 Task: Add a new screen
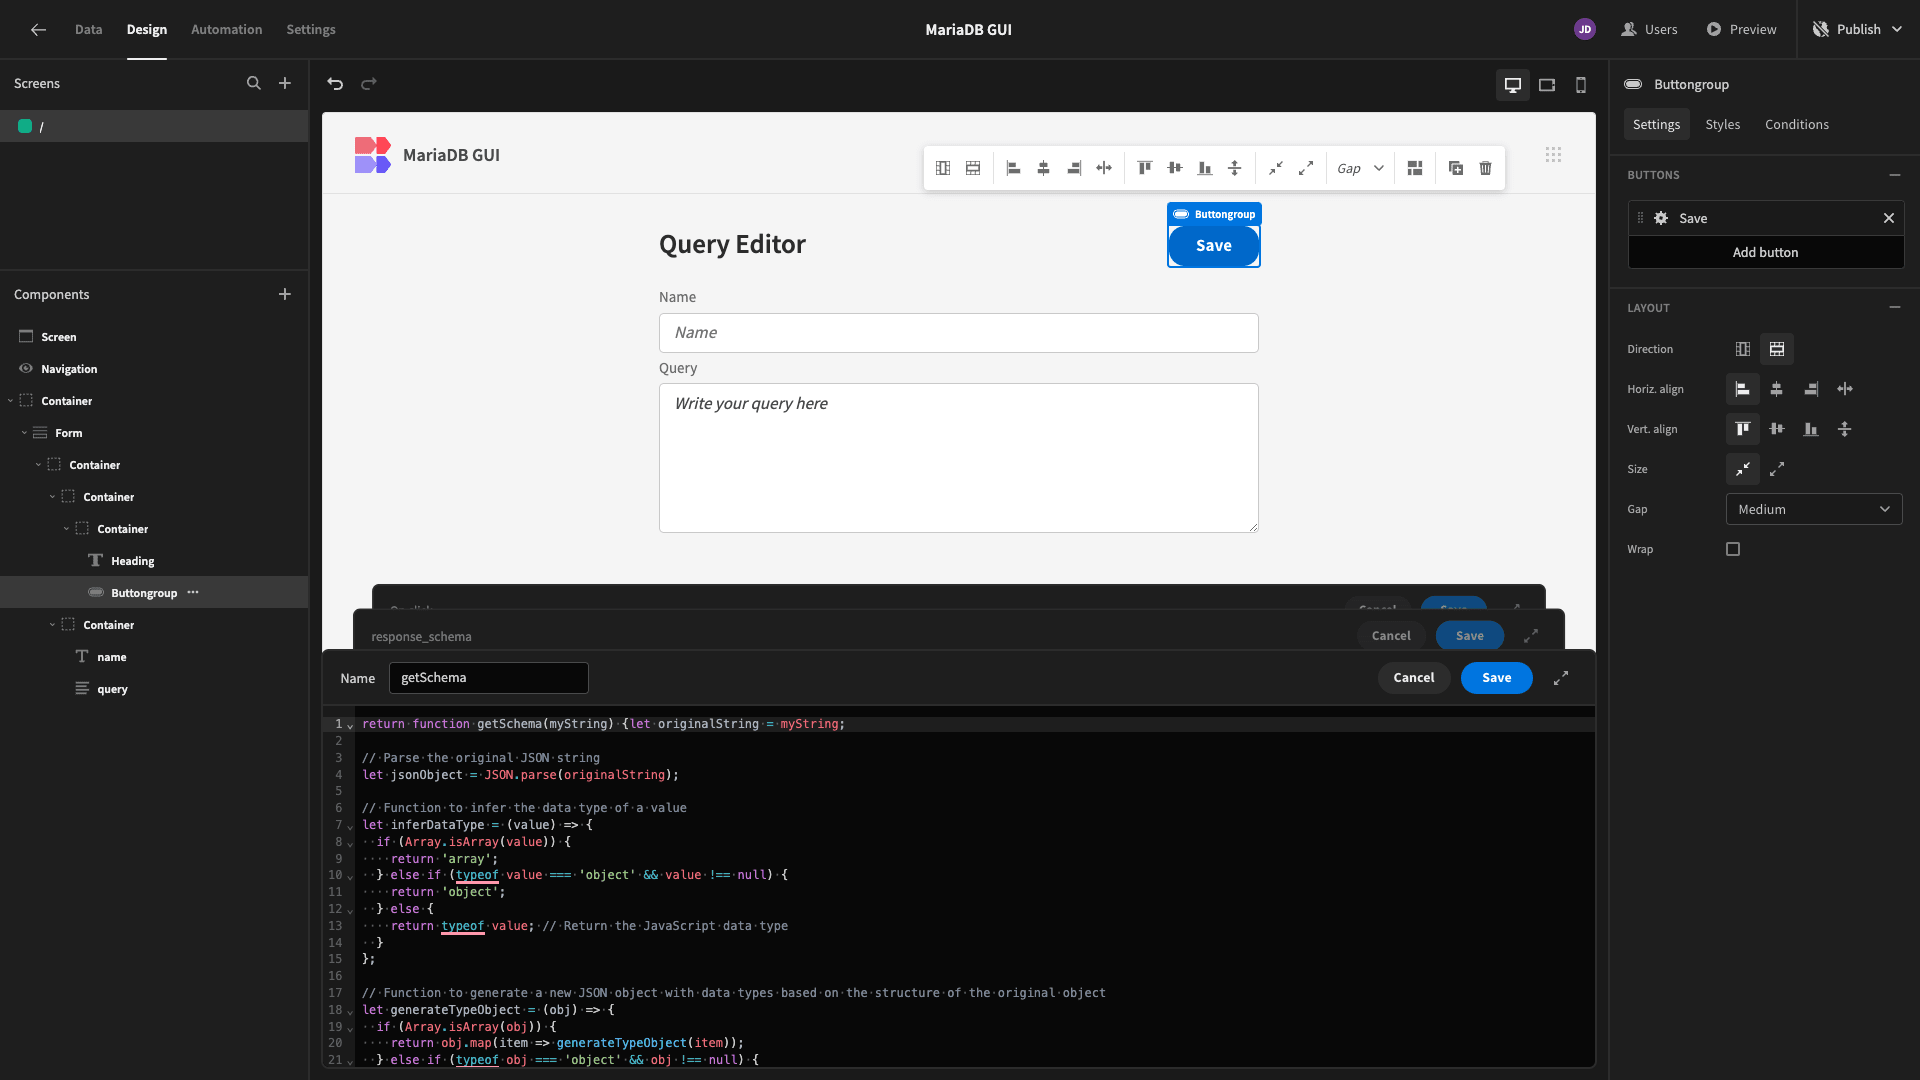pyautogui.click(x=285, y=84)
